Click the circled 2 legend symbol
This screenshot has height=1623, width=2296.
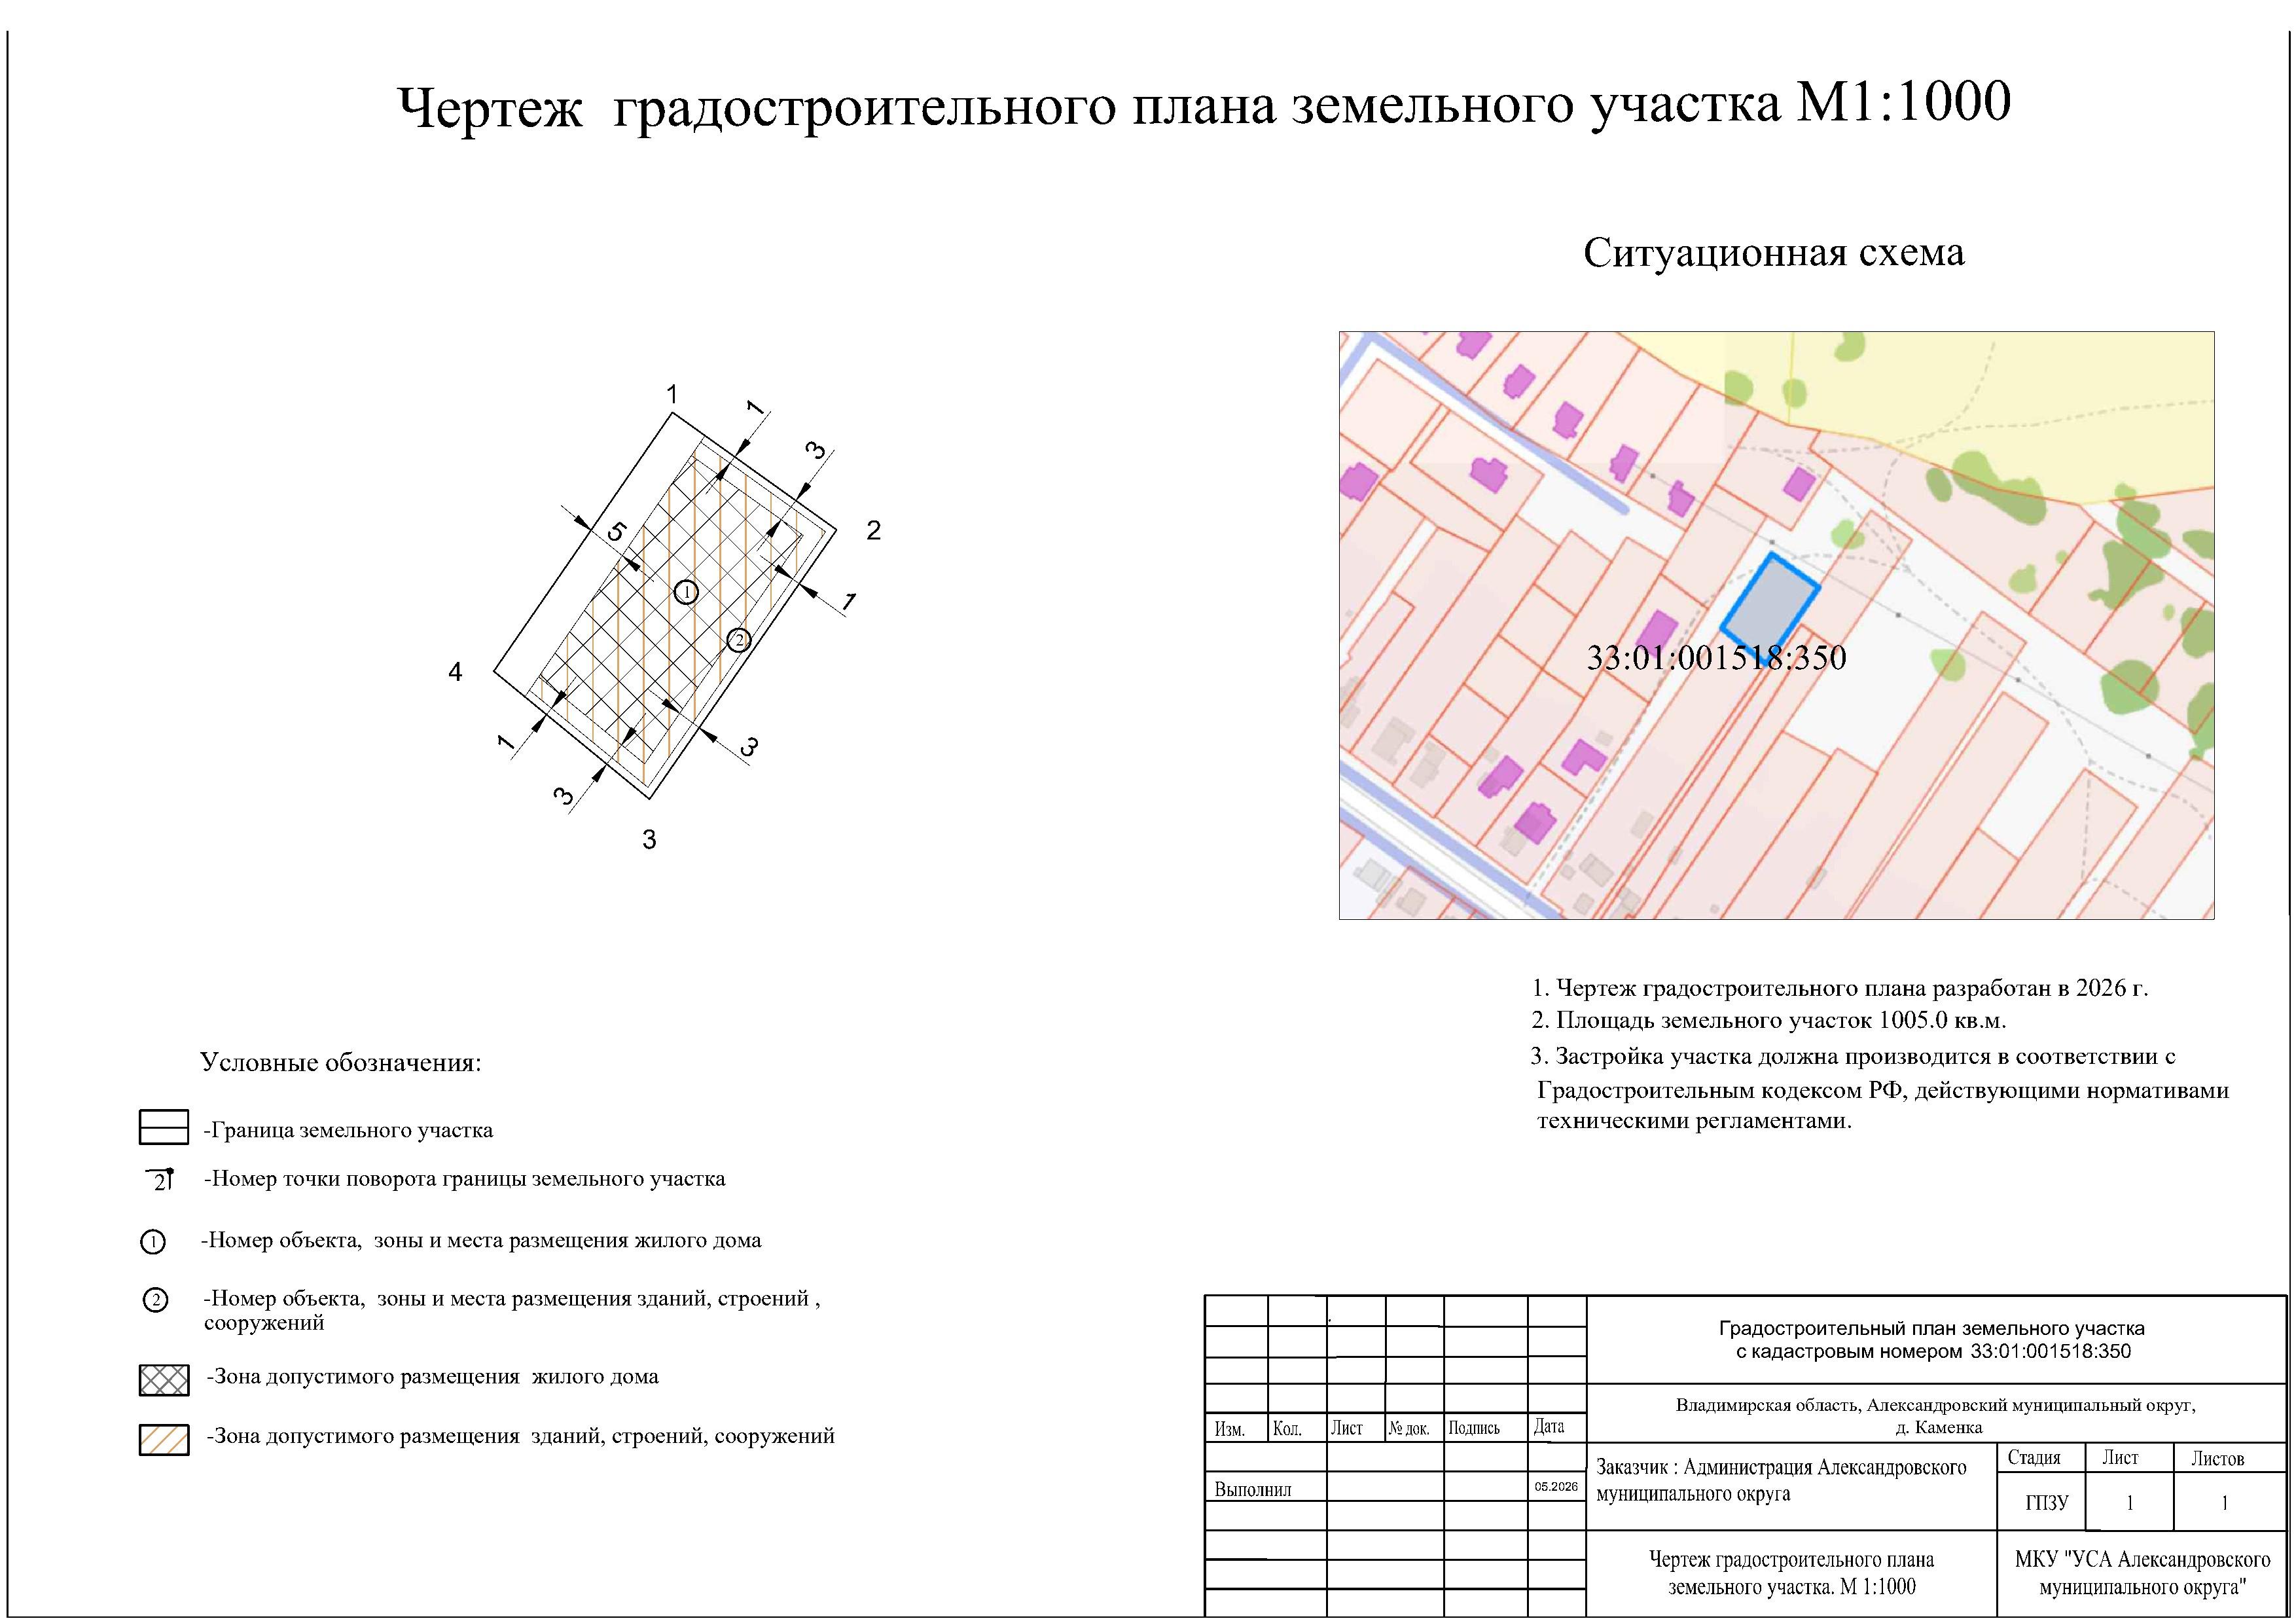[x=155, y=1300]
